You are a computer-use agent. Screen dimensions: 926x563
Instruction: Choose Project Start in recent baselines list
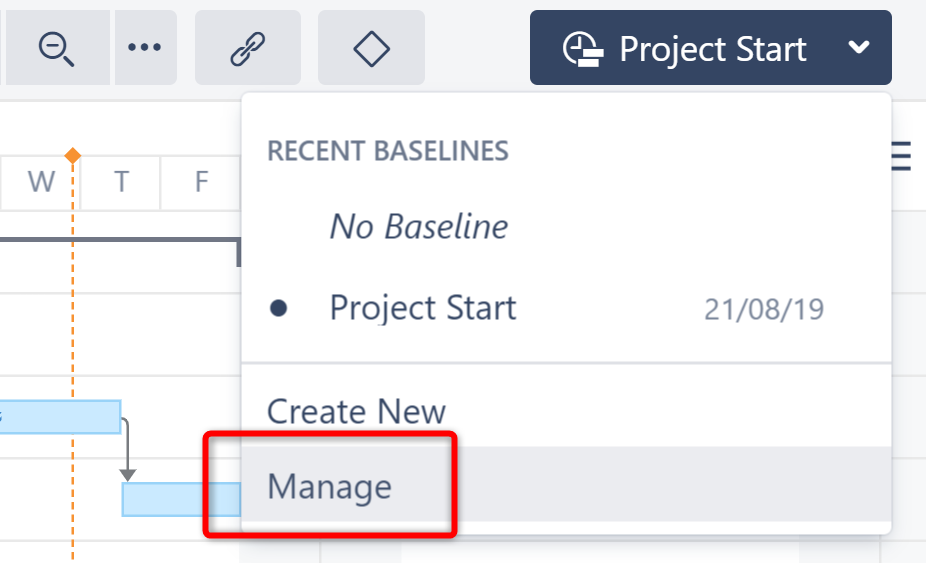(423, 308)
